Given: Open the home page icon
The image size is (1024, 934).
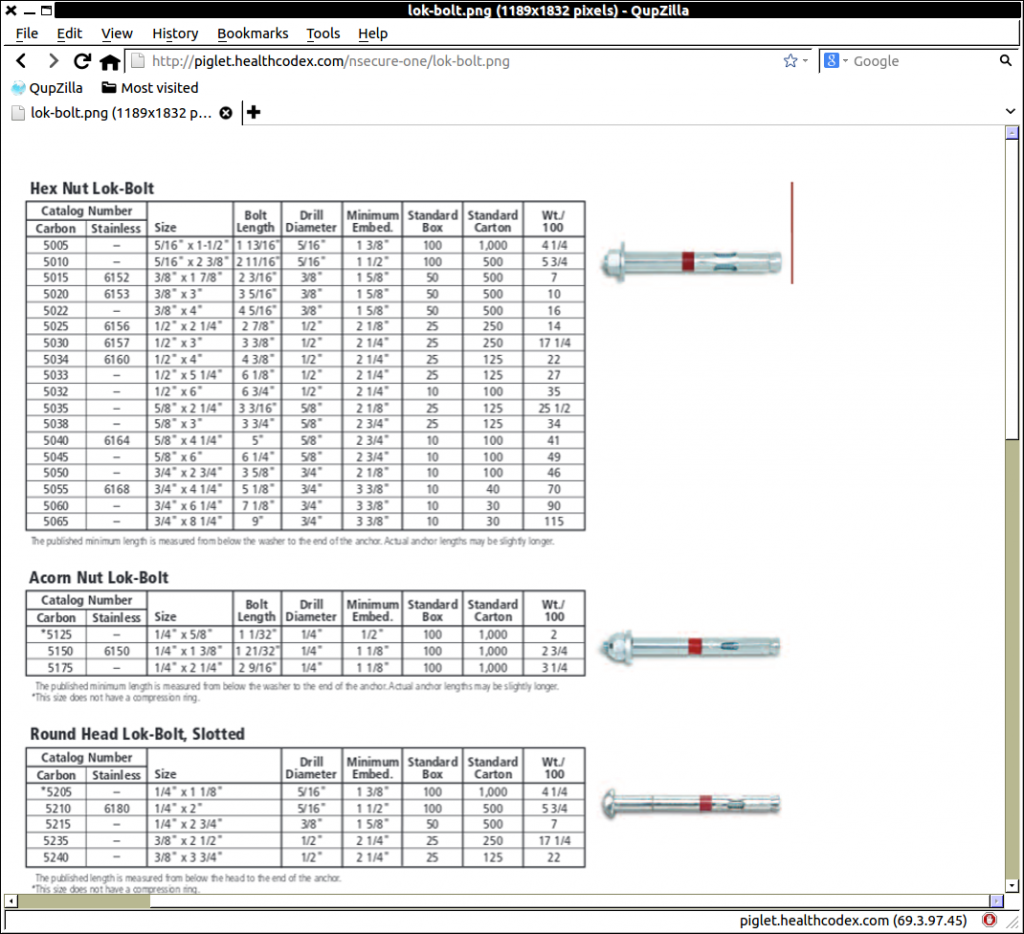Looking at the screenshot, I should [110, 61].
